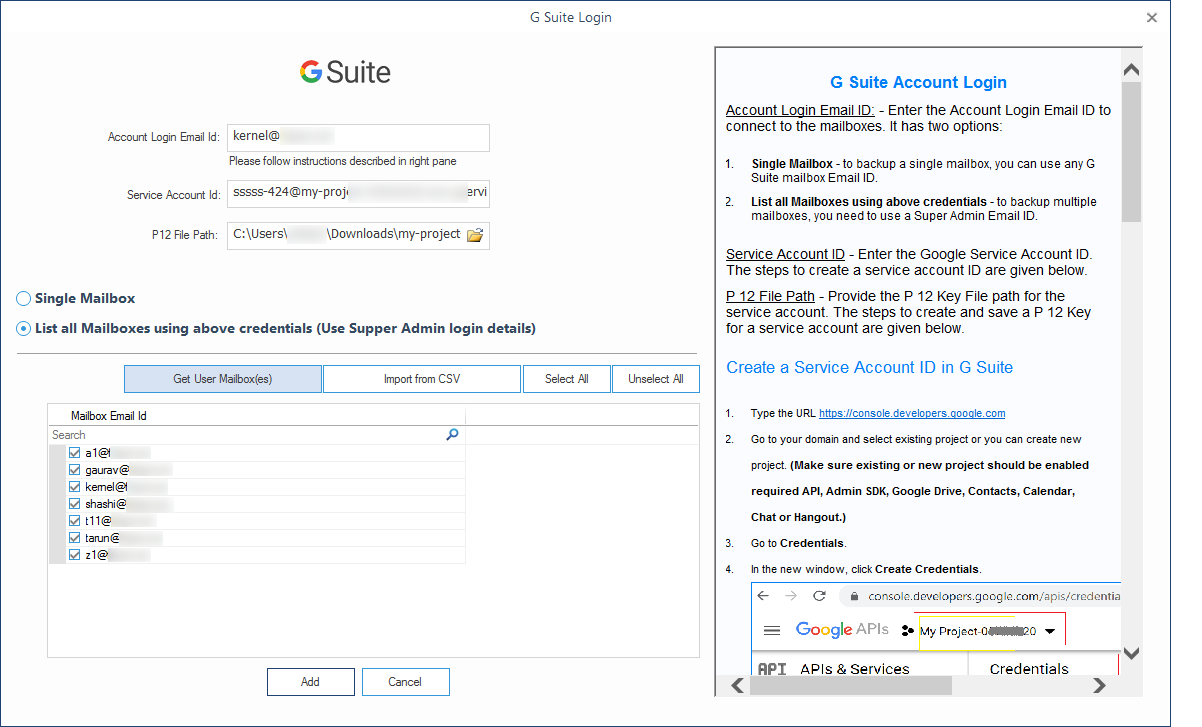Click the reload icon in help image browser

coord(819,596)
